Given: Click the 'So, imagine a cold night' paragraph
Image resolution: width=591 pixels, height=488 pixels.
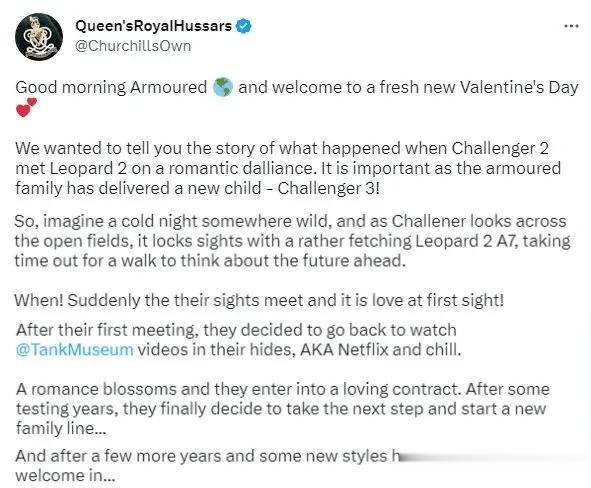Looking at the screenshot, I should pos(292,241).
